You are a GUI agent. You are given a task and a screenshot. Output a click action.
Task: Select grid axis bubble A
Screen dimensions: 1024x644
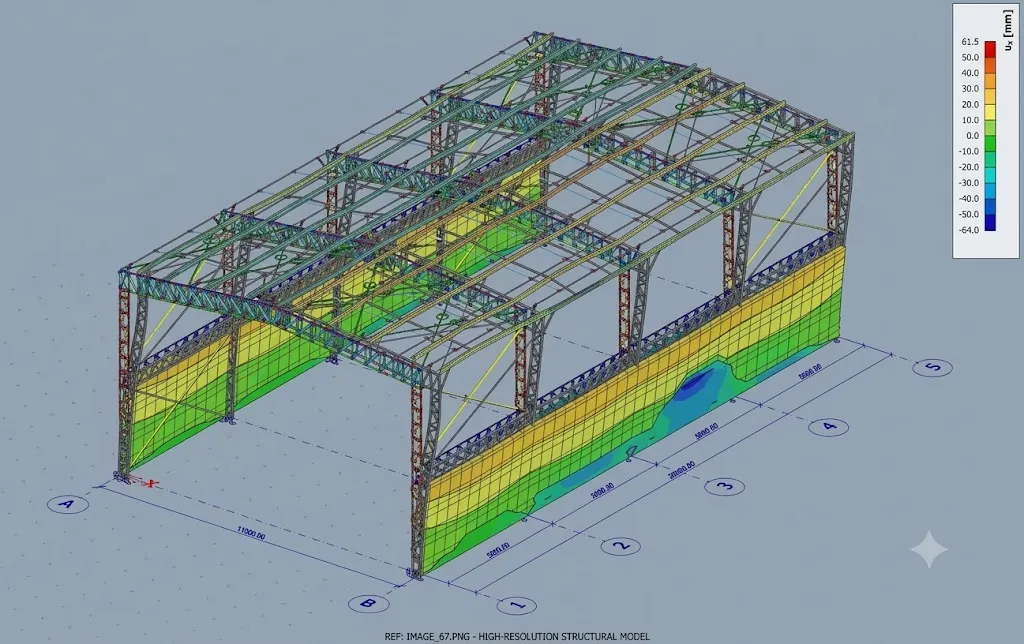[x=67, y=504]
